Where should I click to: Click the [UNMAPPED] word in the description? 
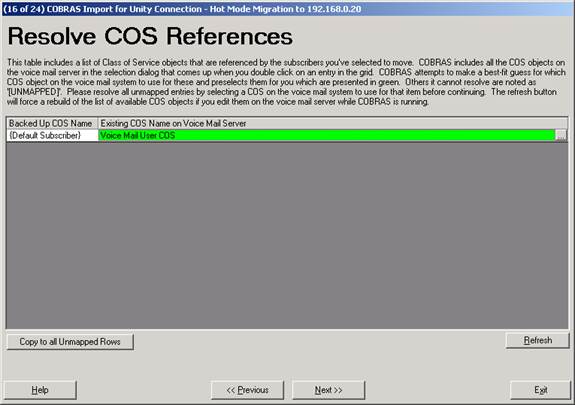point(35,92)
